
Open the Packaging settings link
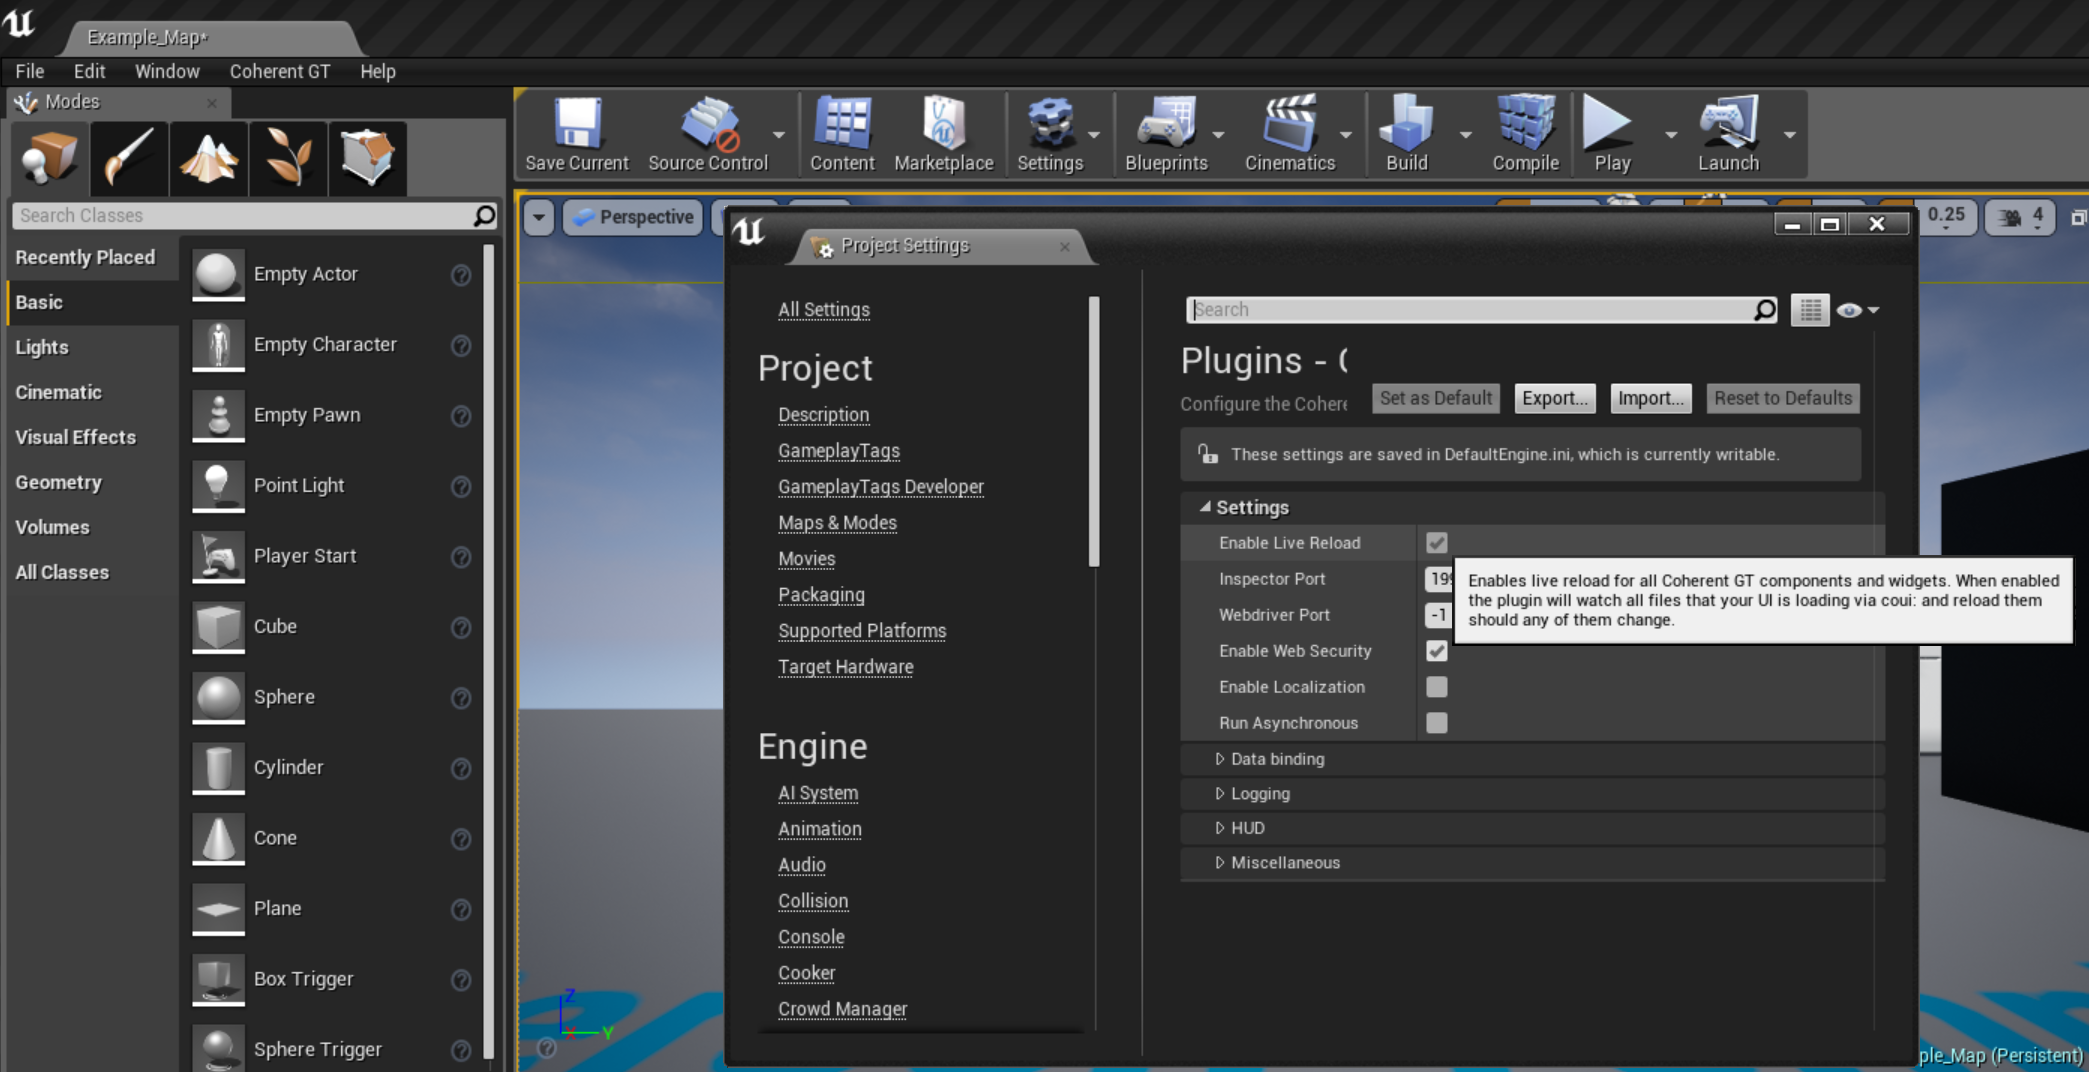click(821, 595)
